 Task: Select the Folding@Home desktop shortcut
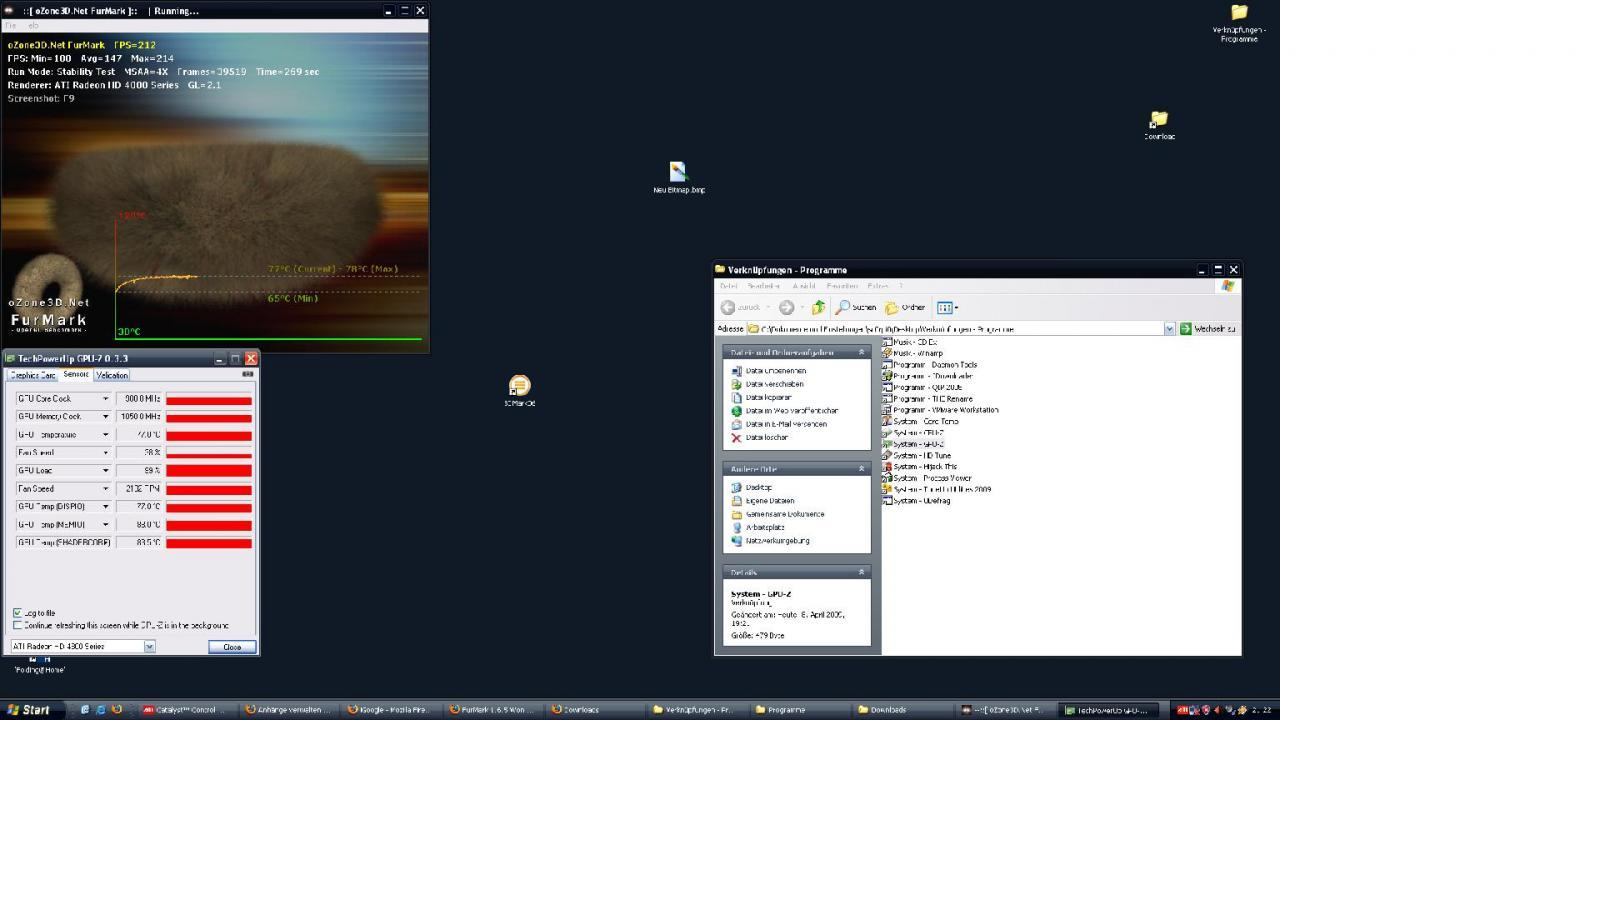coord(40,664)
